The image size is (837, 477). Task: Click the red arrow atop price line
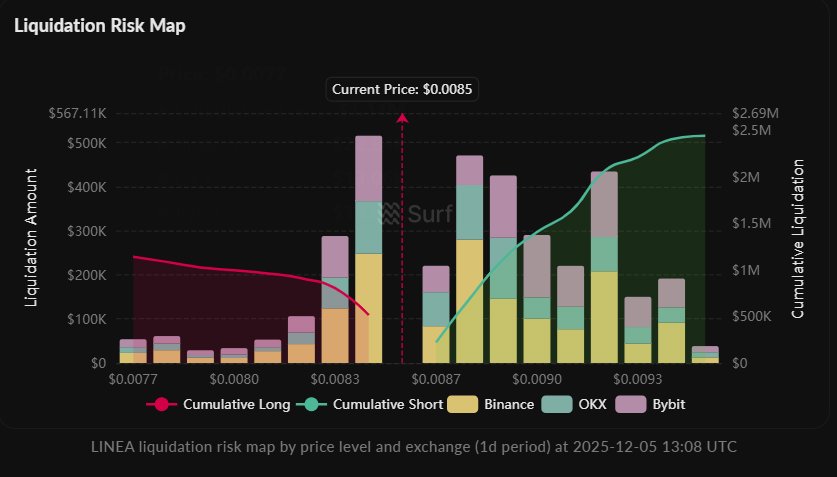pyautogui.click(x=403, y=118)
